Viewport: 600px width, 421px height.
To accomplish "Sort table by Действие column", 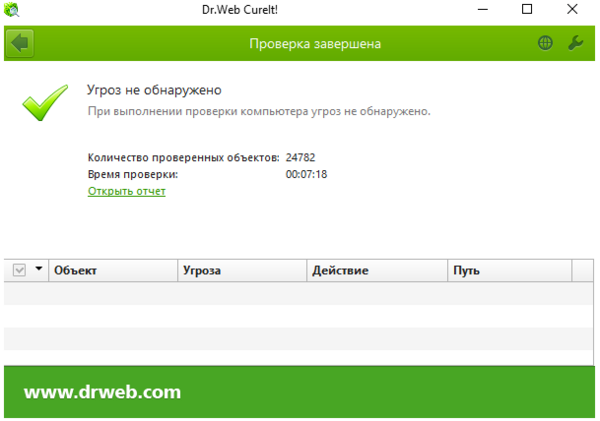I will (377, 271).
